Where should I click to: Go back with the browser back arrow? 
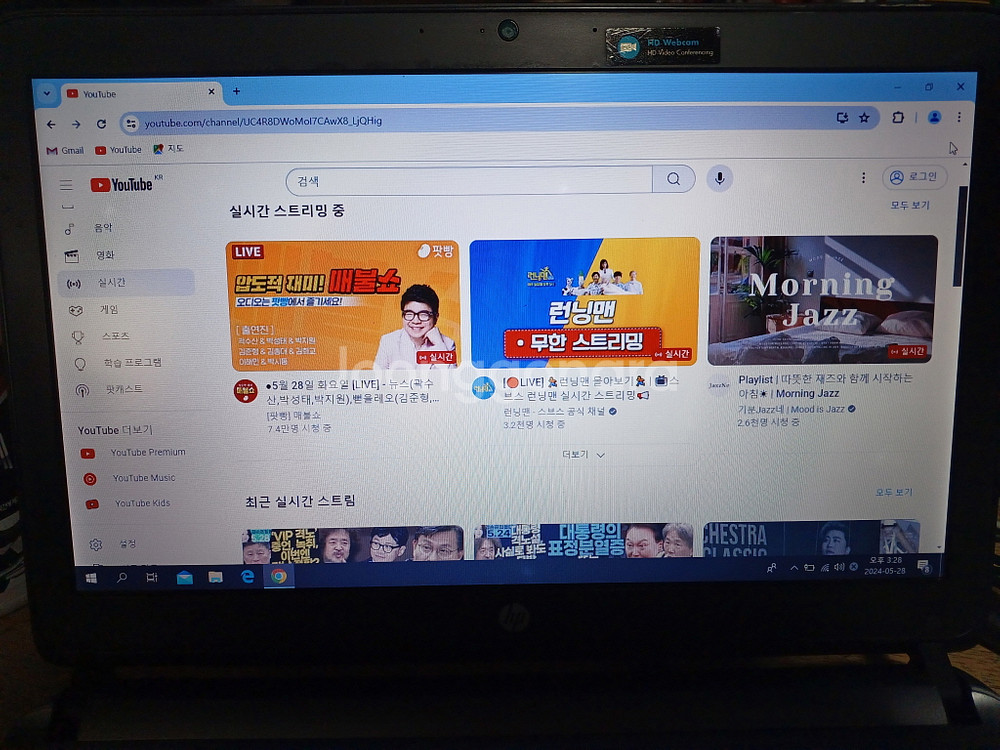click(x=51, y=124)
